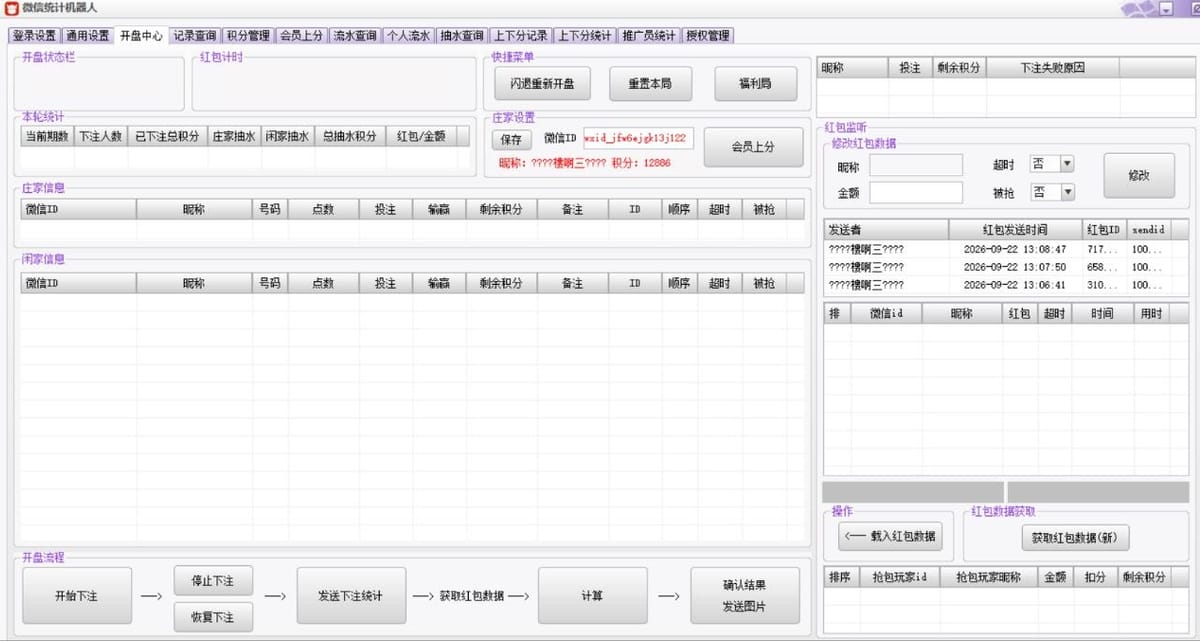Click the 昵称 input in 修改红包数据
The image size is (1200, 641).
pos(916,165)
